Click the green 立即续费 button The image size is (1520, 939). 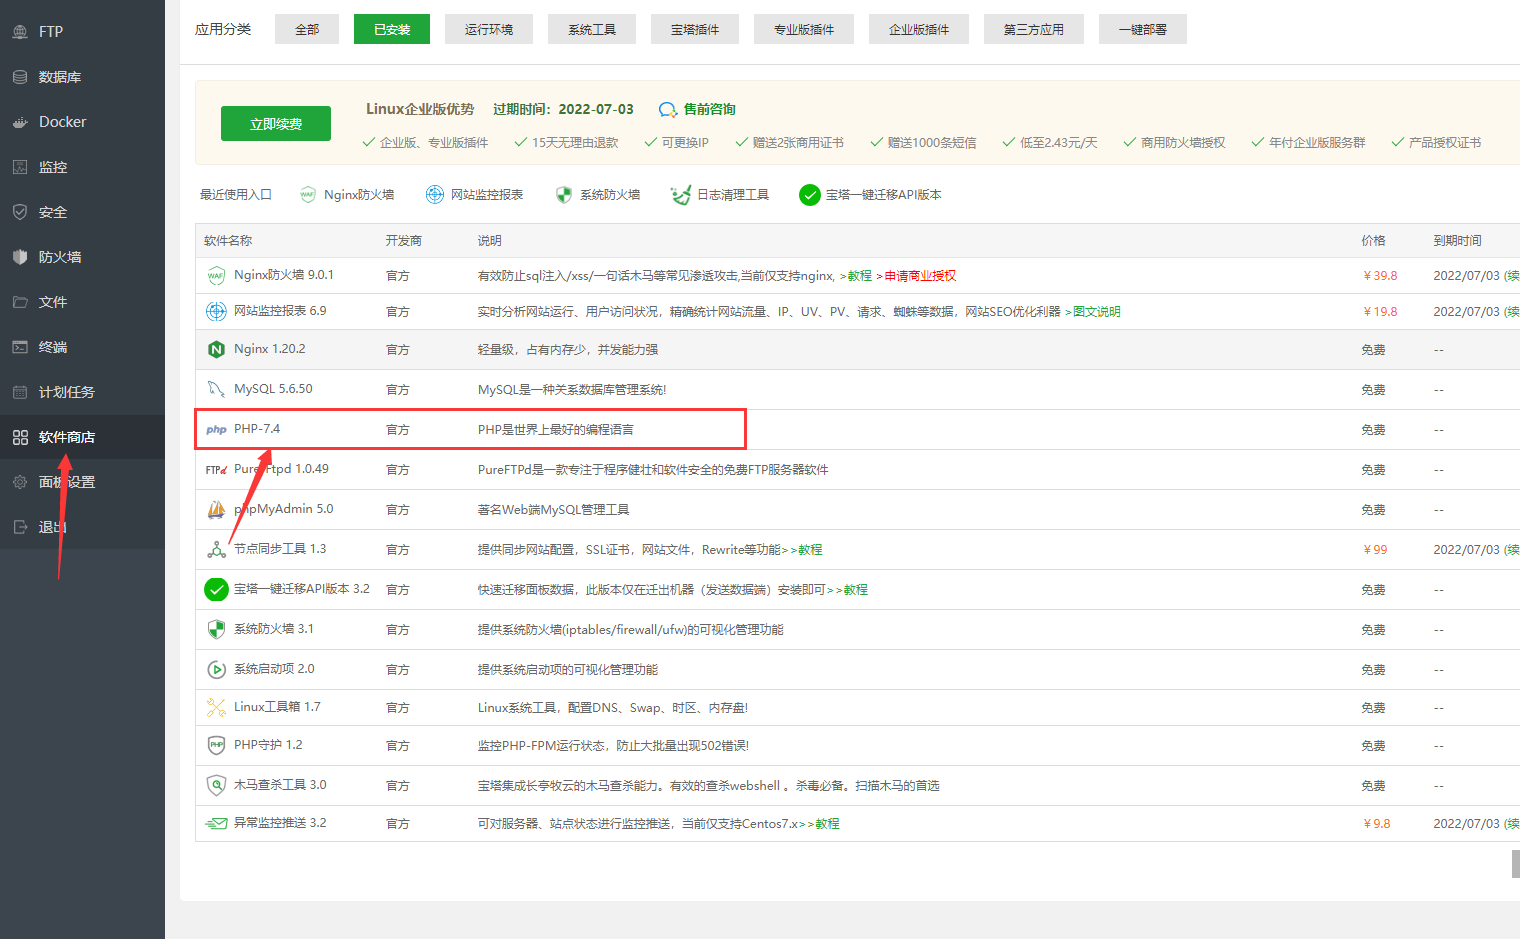(276, 124)
